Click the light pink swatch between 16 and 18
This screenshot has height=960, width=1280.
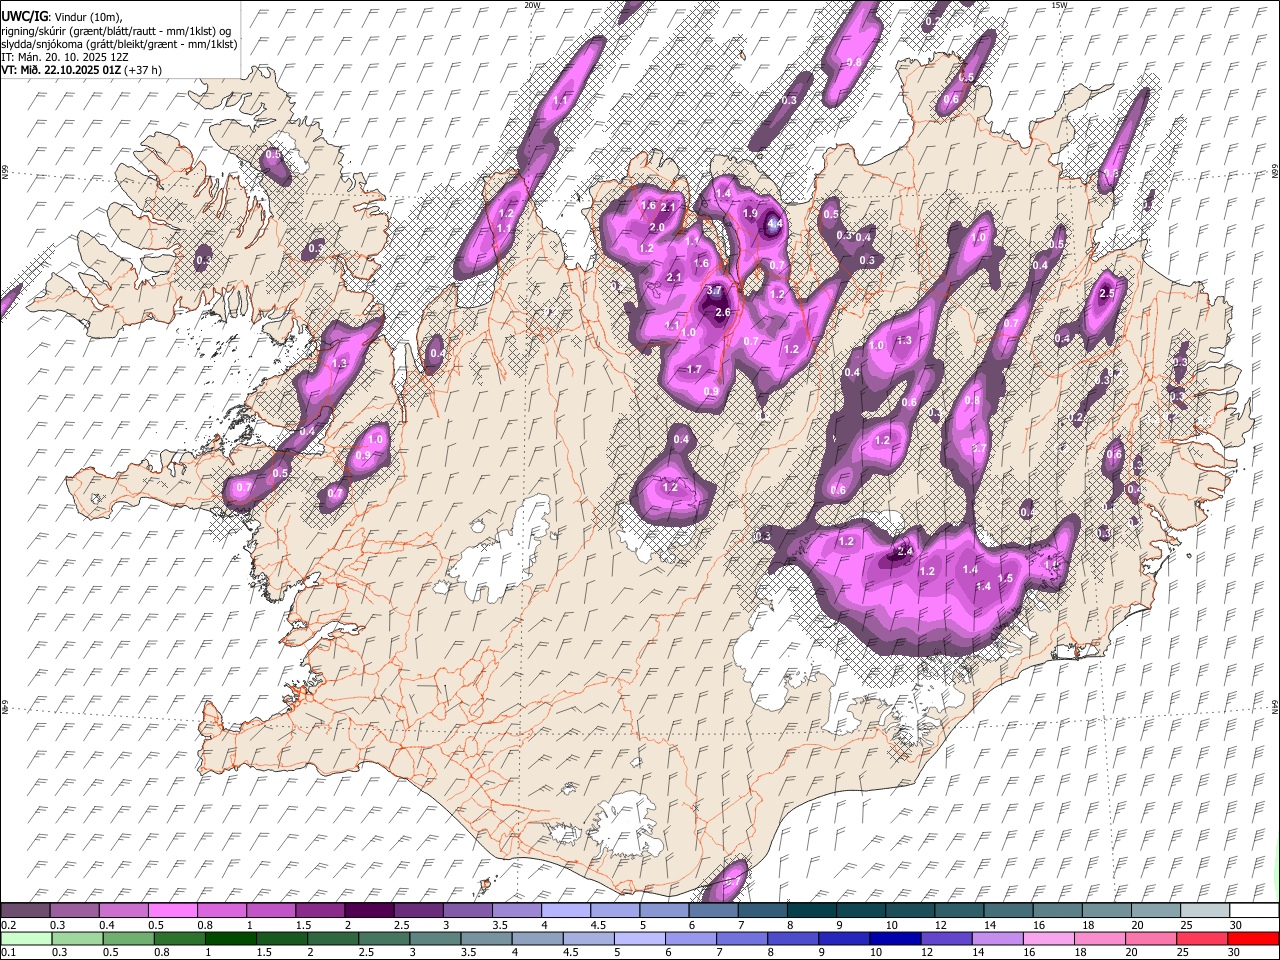1048,939
